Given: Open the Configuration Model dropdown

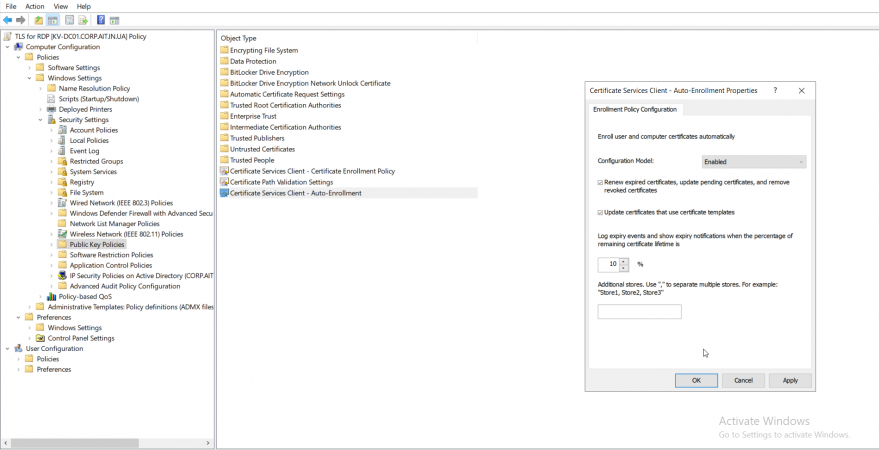Looking at the screenshot, I should coord(754,161).
